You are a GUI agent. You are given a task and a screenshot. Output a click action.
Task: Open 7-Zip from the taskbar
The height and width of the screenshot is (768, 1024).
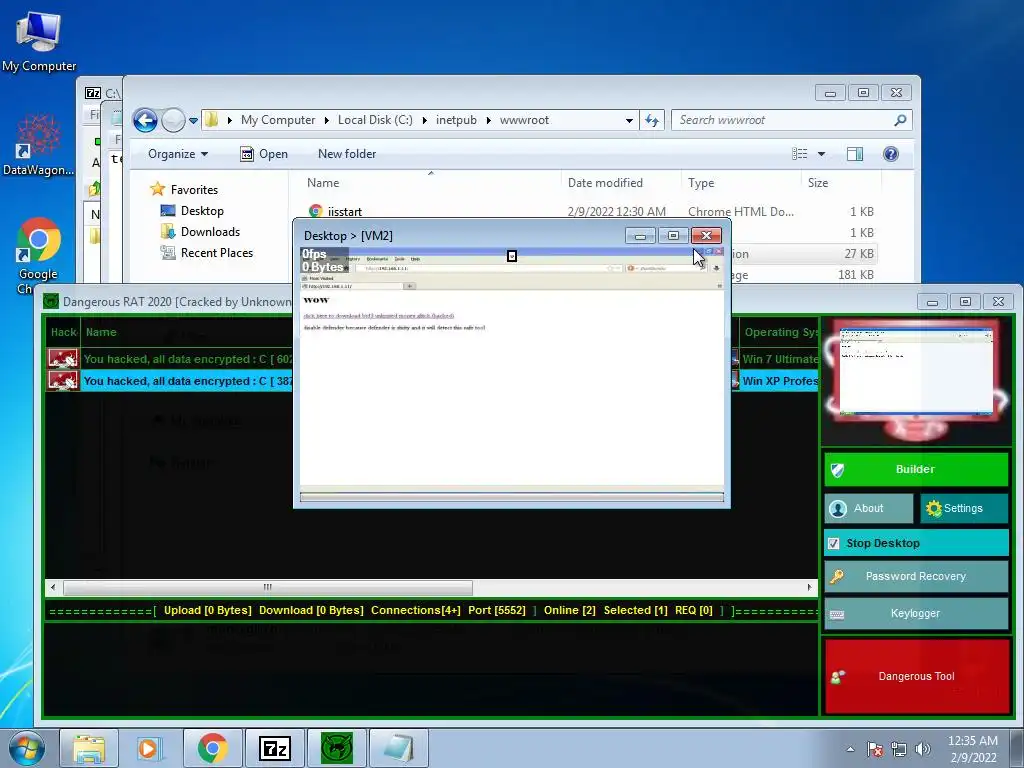(274, 748)
